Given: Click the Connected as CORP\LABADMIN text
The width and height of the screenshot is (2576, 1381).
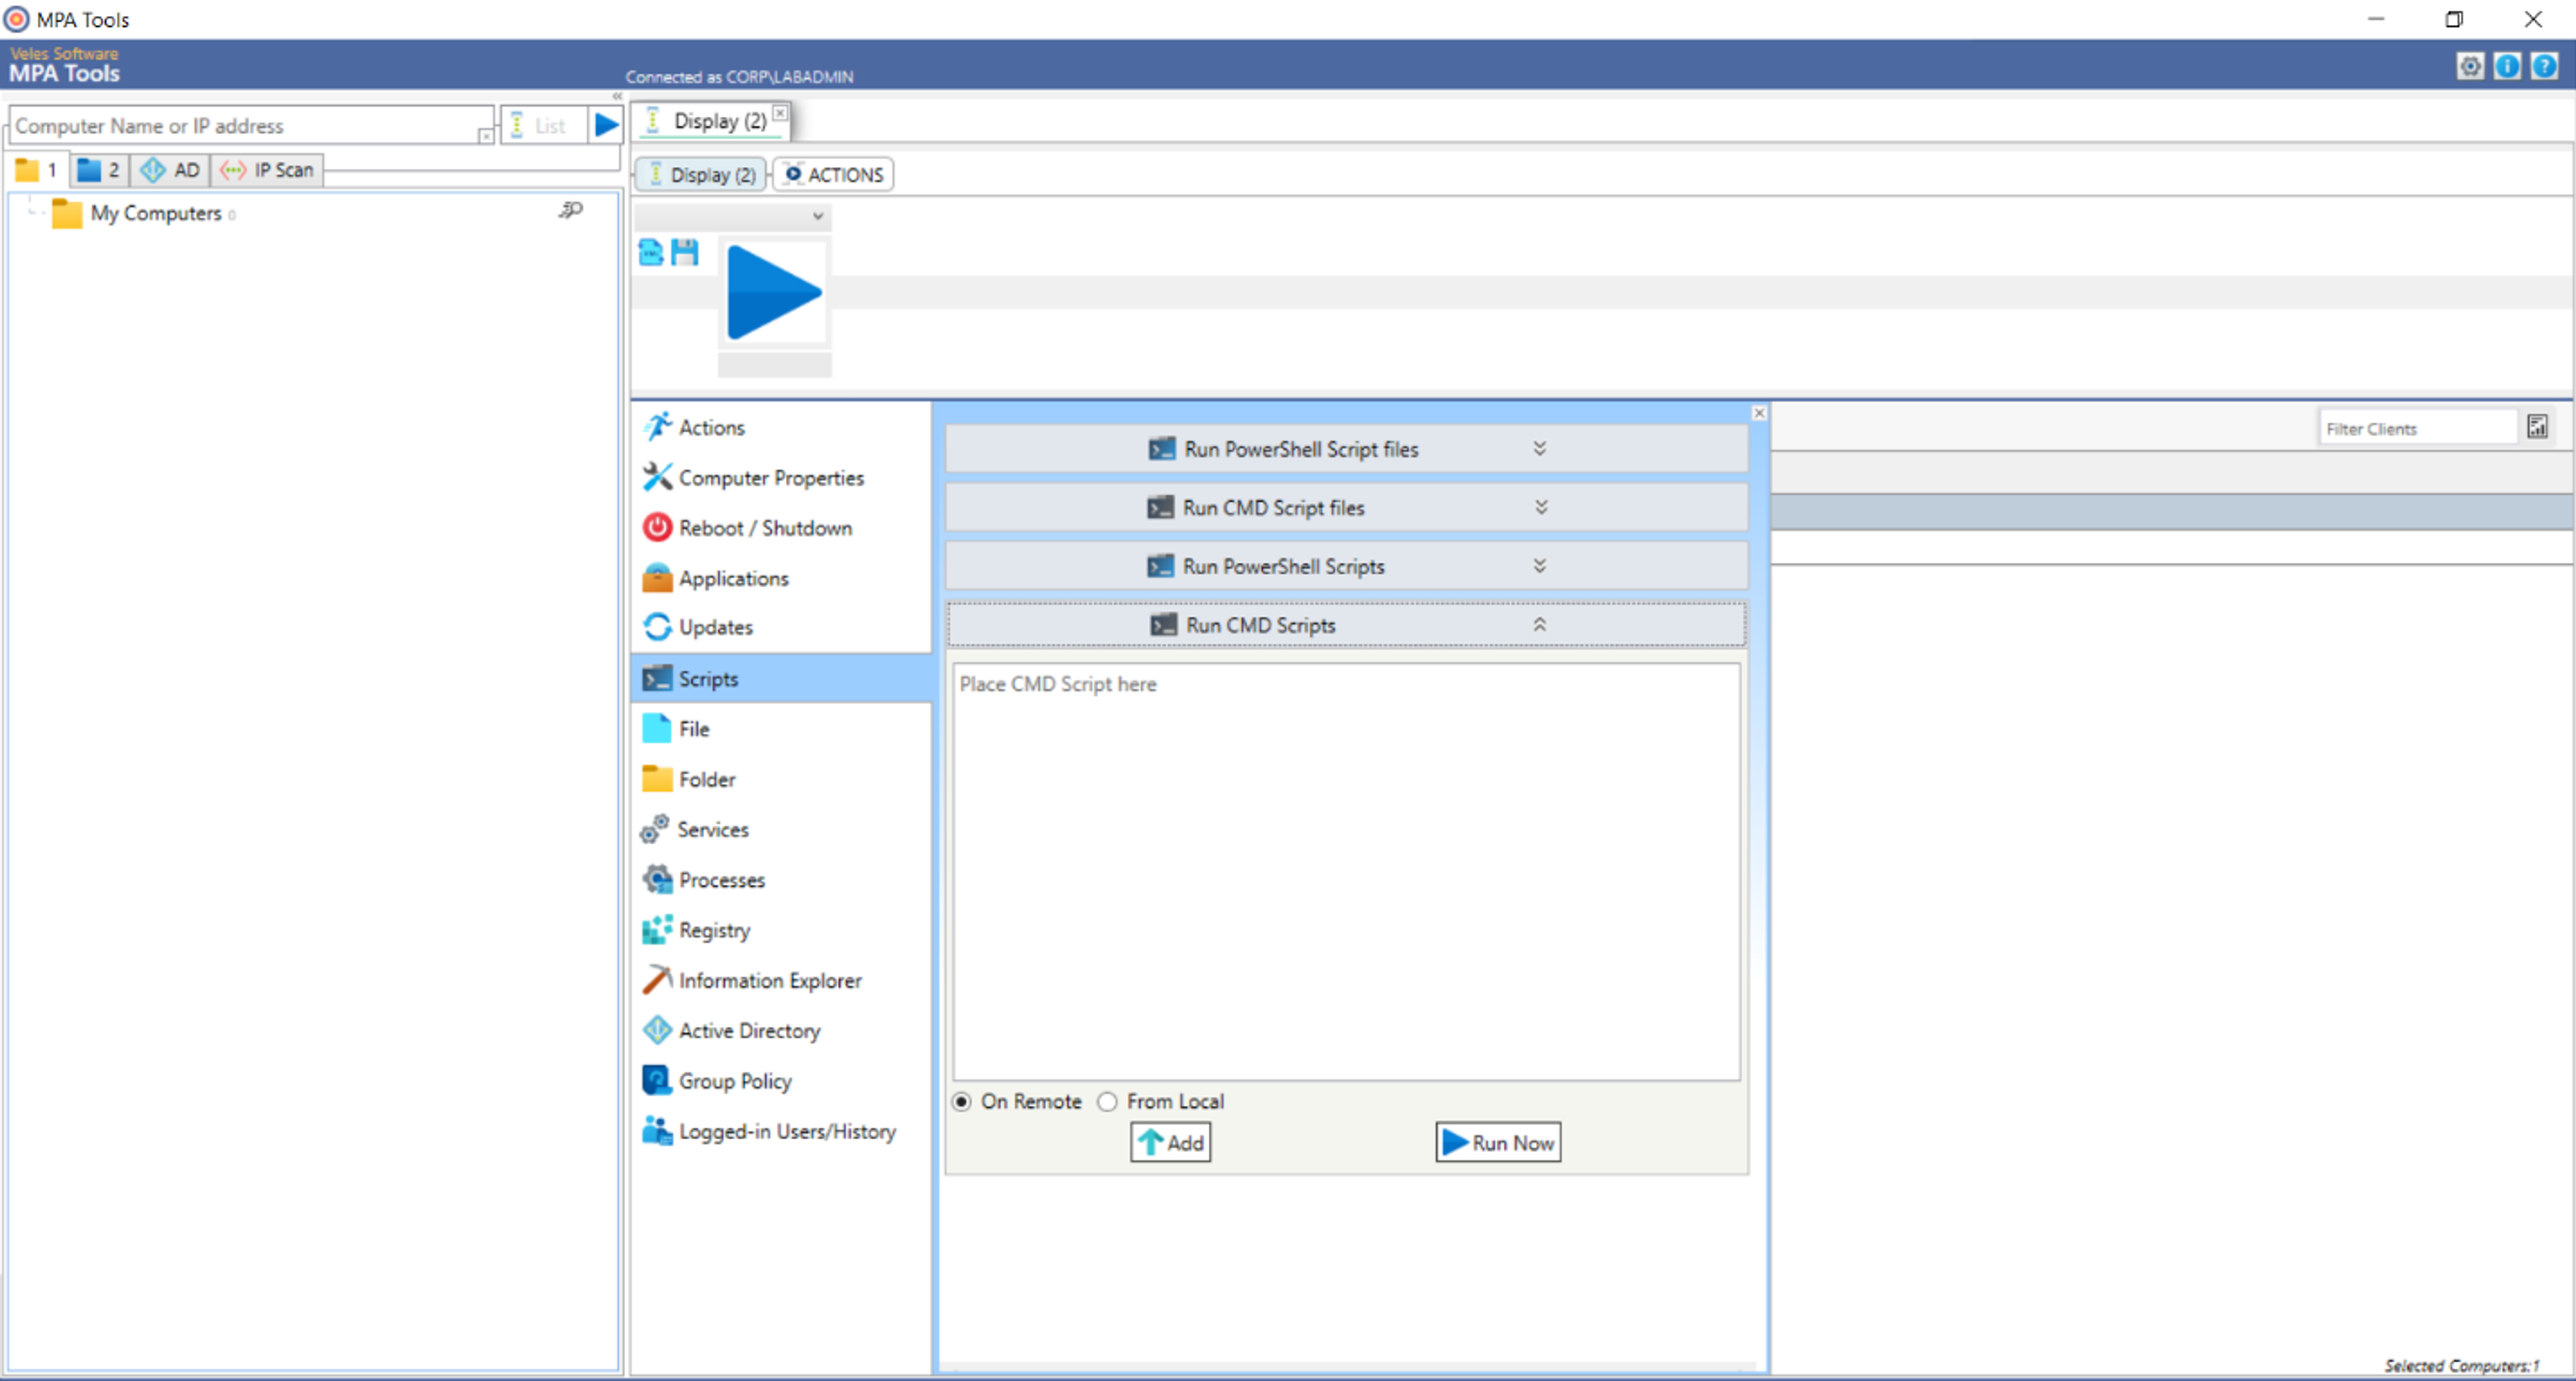Looking at the screenshot, I should coord(739,77).
